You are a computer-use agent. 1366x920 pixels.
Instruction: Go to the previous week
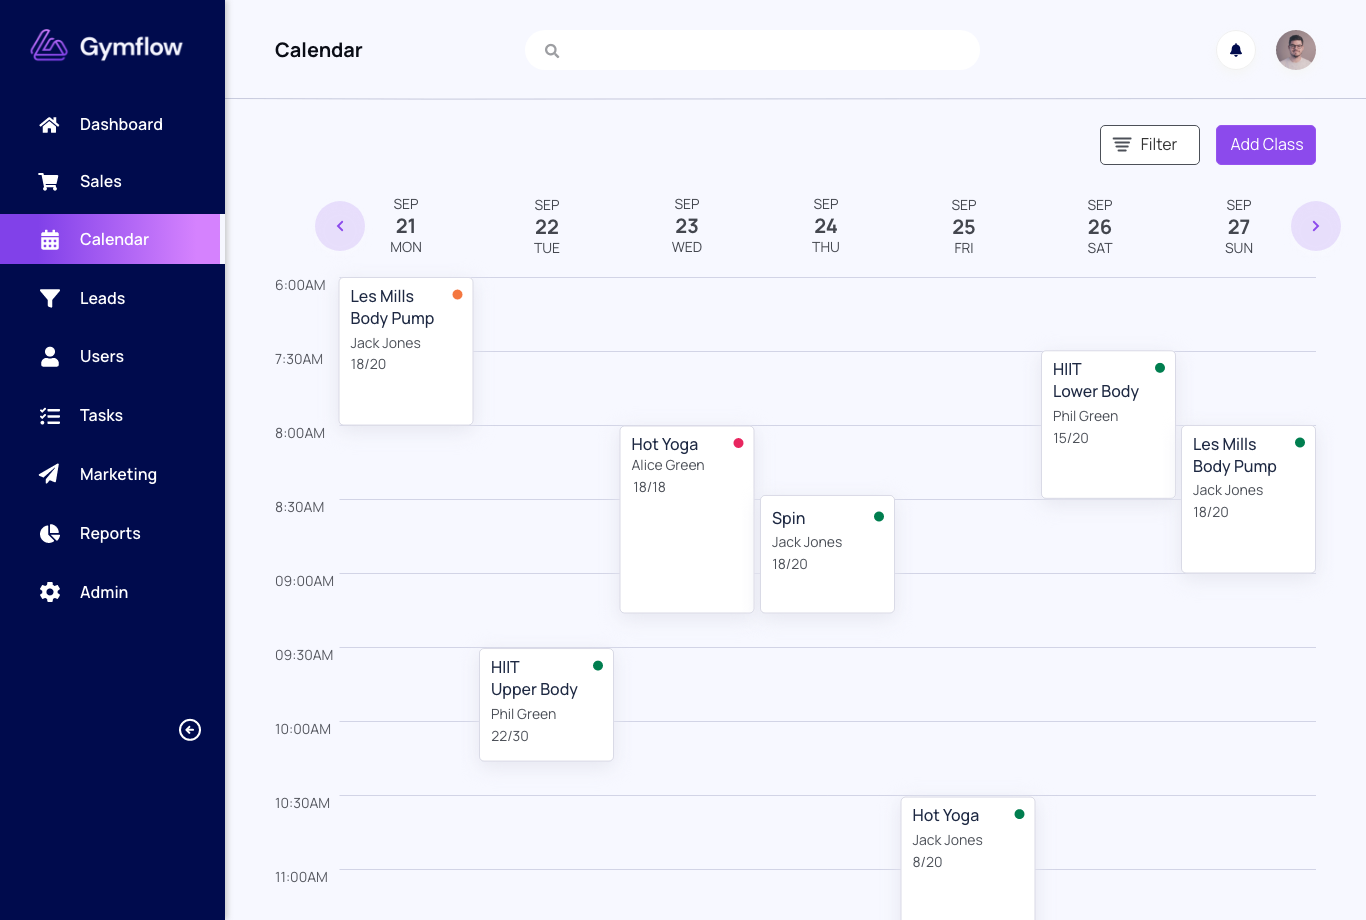[340, 226]
